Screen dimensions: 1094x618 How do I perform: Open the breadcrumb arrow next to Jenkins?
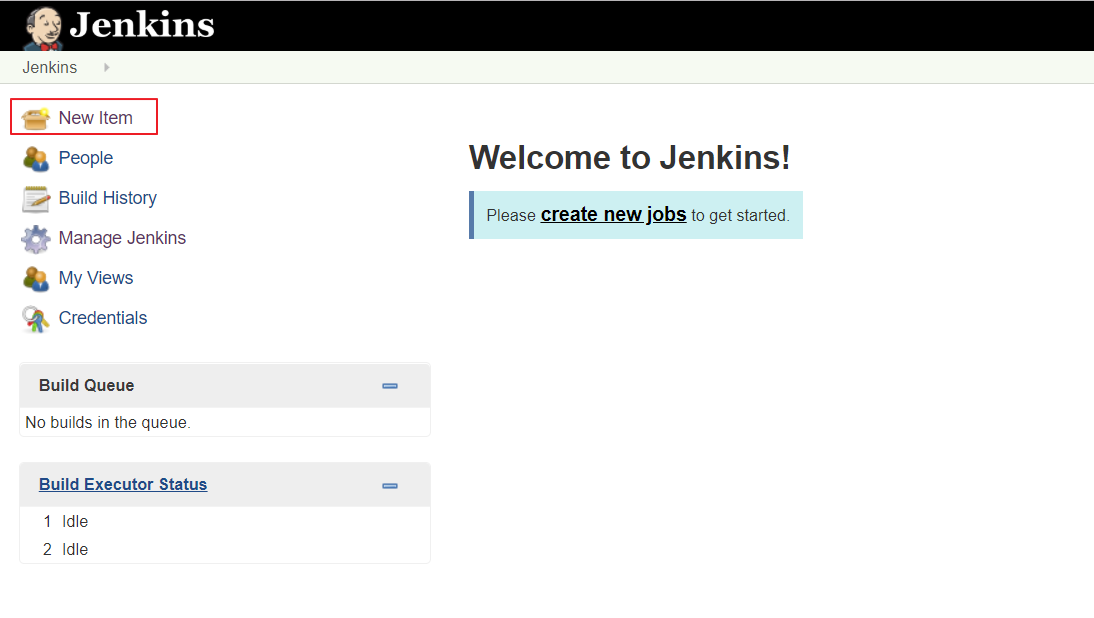106,68
